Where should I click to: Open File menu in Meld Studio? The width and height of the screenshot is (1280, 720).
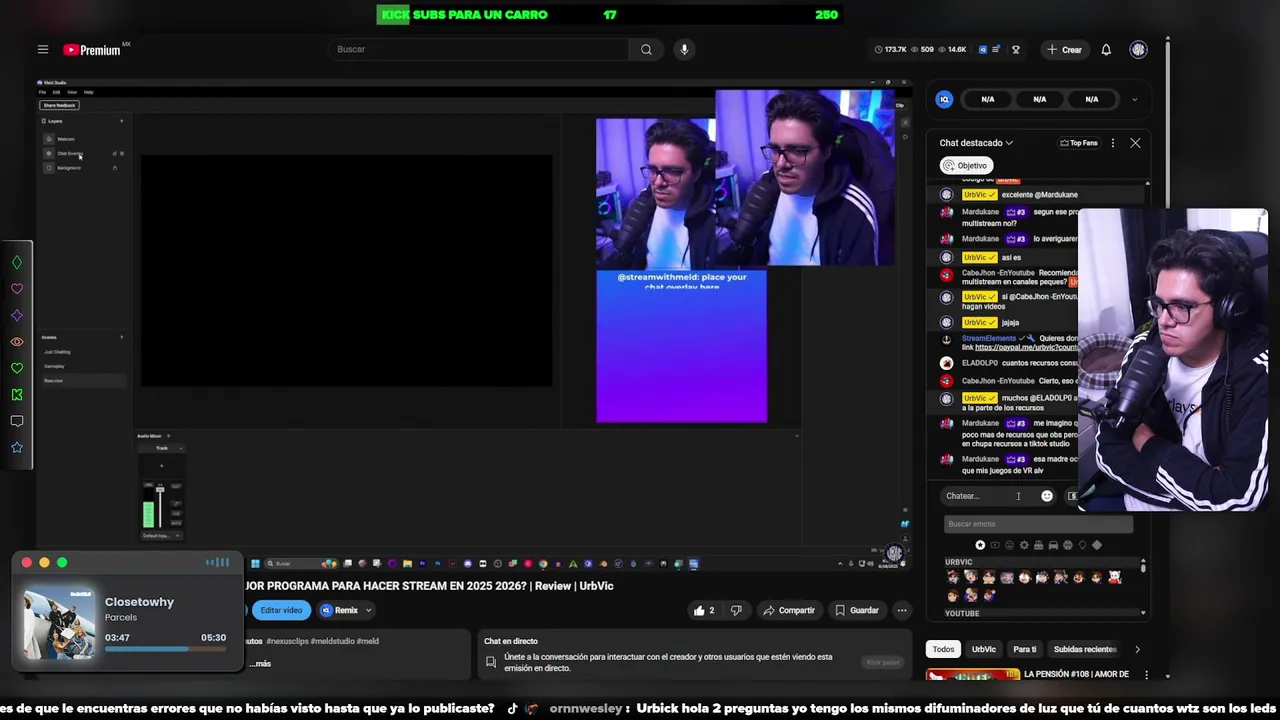pyautogui.click(x=42, y=92)
